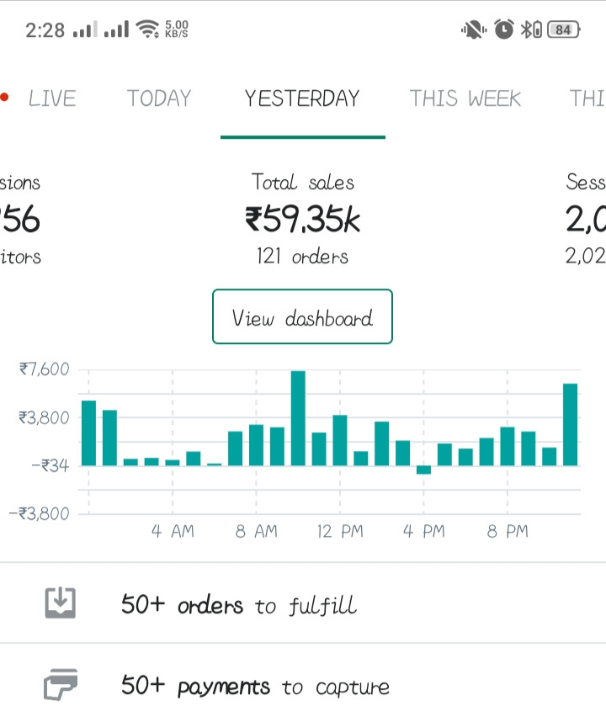Select the YESTERDAY tab
Image resolution: width=606 pixels, height=708 pixels.
[x=302, y=98]
